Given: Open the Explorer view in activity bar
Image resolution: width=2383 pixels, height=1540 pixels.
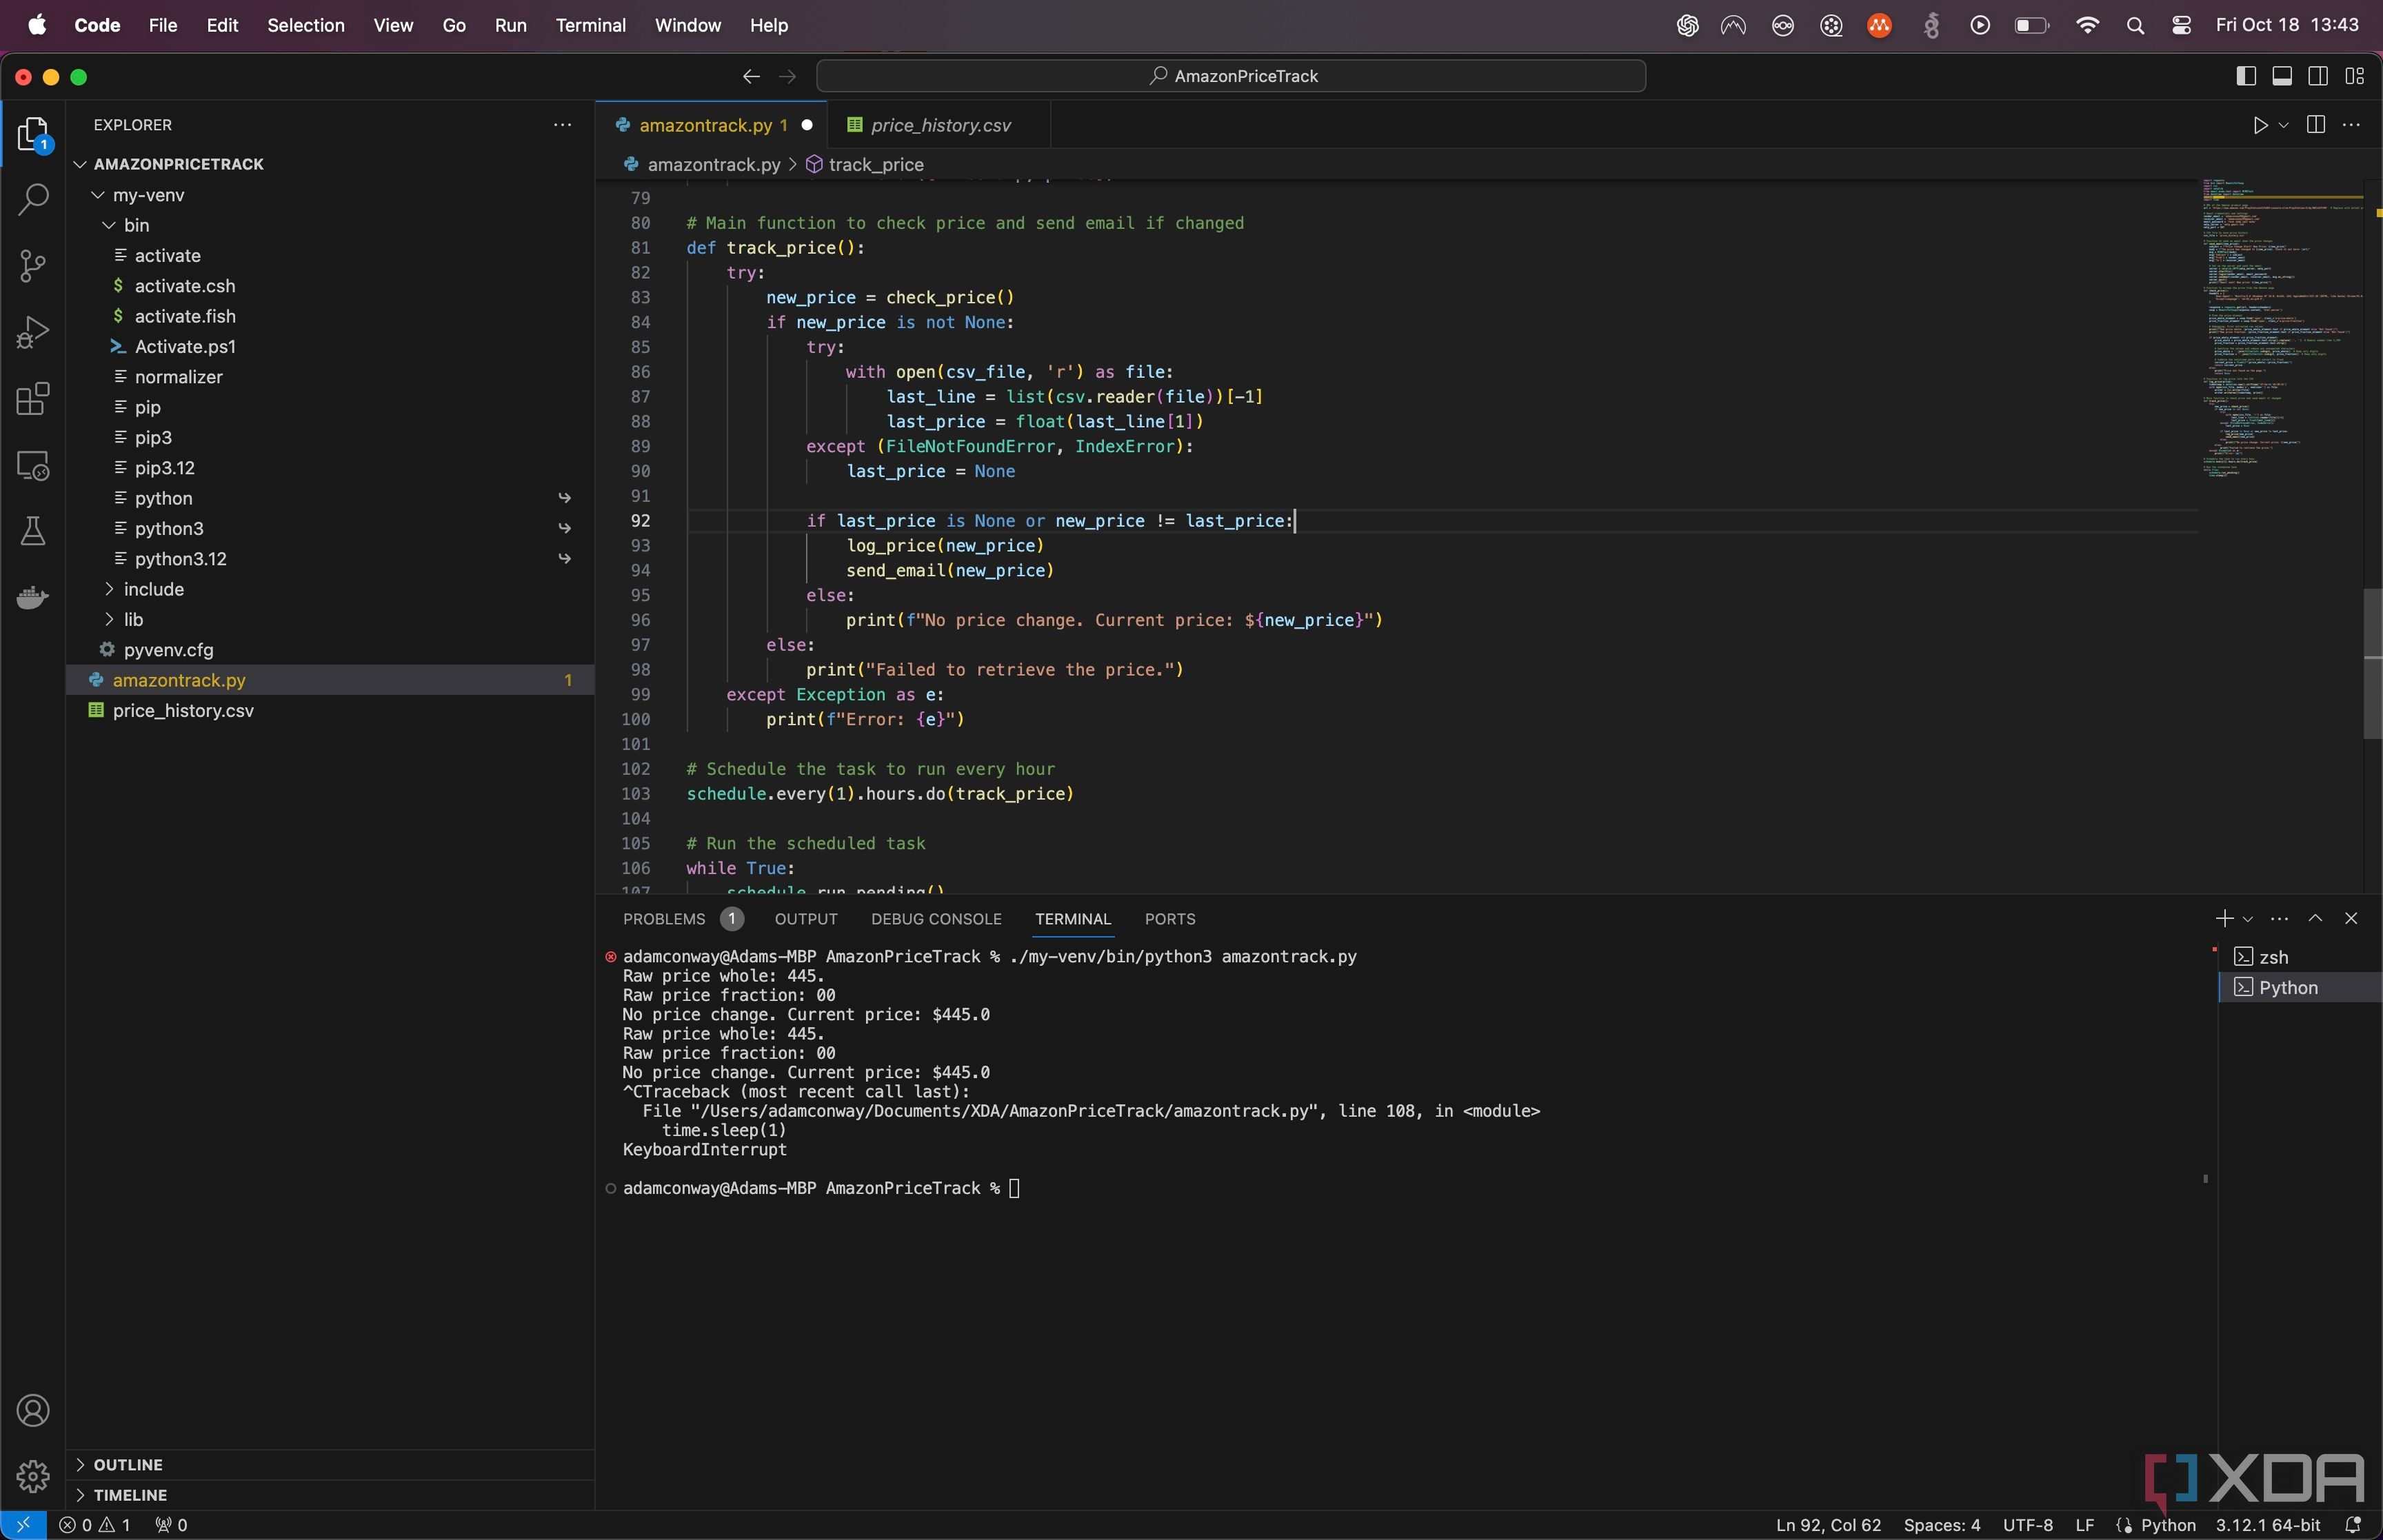Looking at the screenshot, I should pos(33,135).
